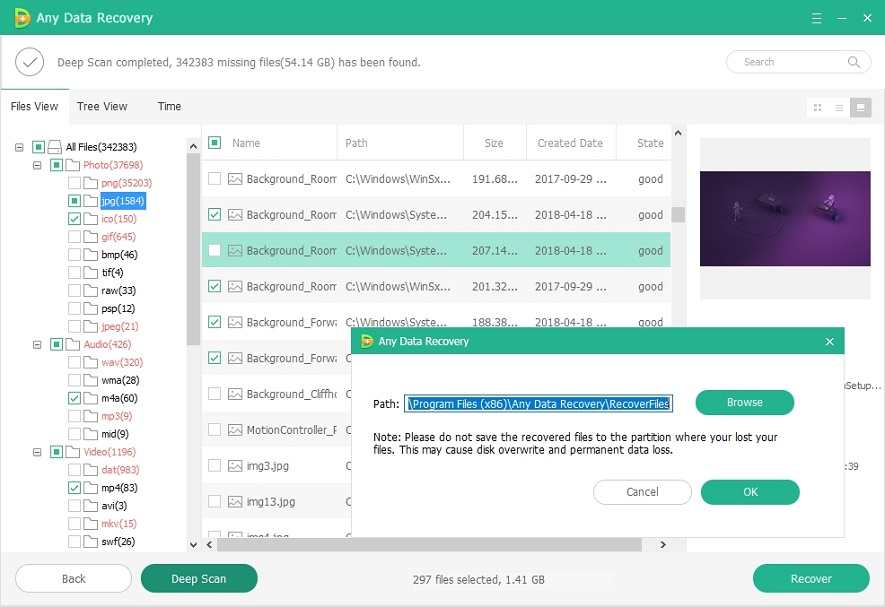Click the horizontal scrollbar thumb

(430, 545)
